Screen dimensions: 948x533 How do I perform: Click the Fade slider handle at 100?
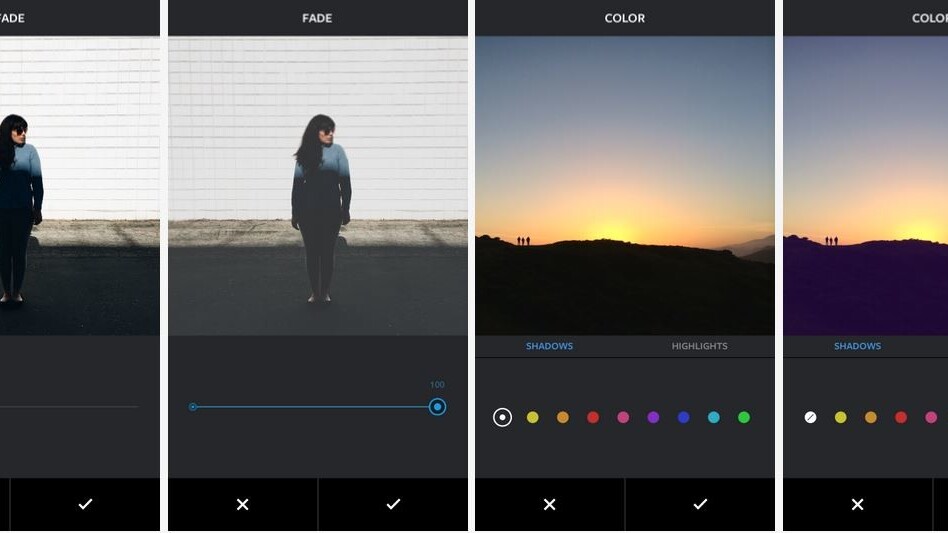[437, 407]
